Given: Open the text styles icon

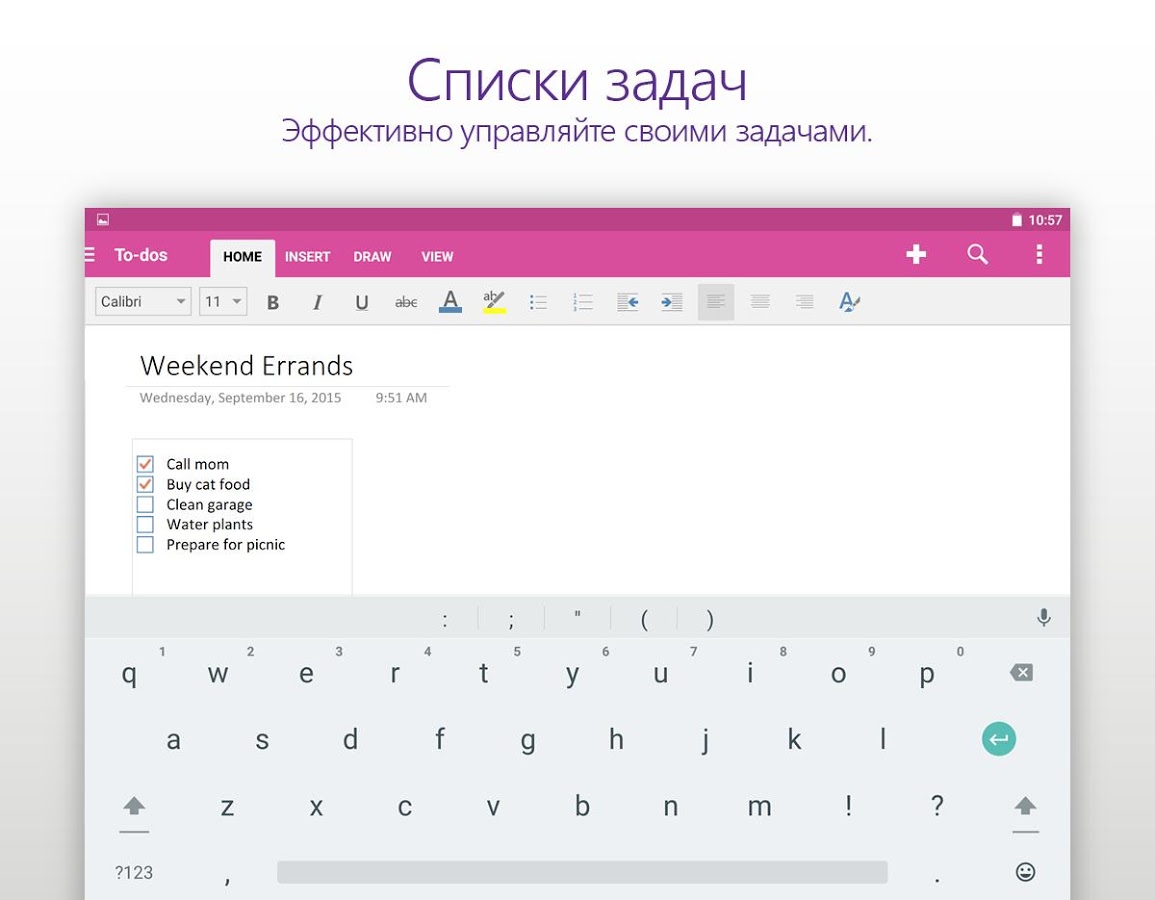Looking at the screenshot, I should pyautogui.click(x=849, y=301).
